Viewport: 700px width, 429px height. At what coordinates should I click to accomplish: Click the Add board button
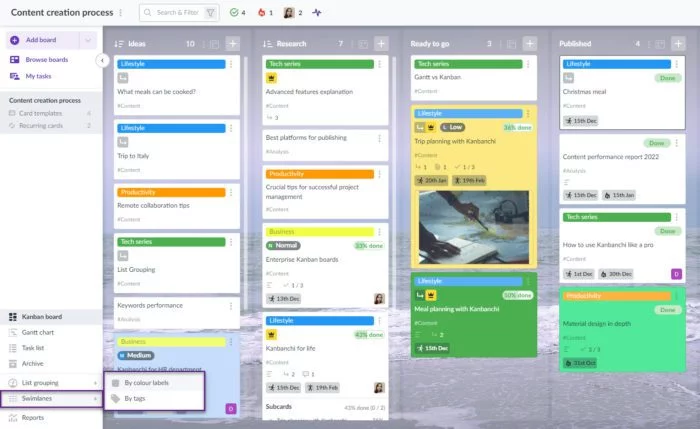pos(40,40)
